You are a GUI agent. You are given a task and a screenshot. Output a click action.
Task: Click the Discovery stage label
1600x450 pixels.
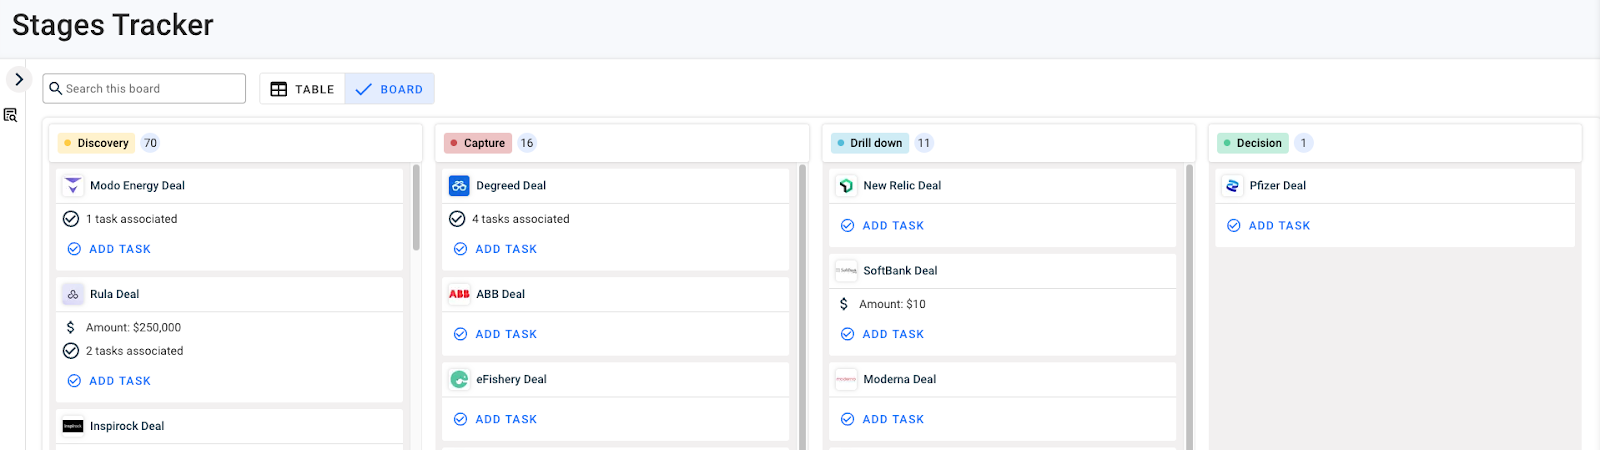[x=96, y=143]
